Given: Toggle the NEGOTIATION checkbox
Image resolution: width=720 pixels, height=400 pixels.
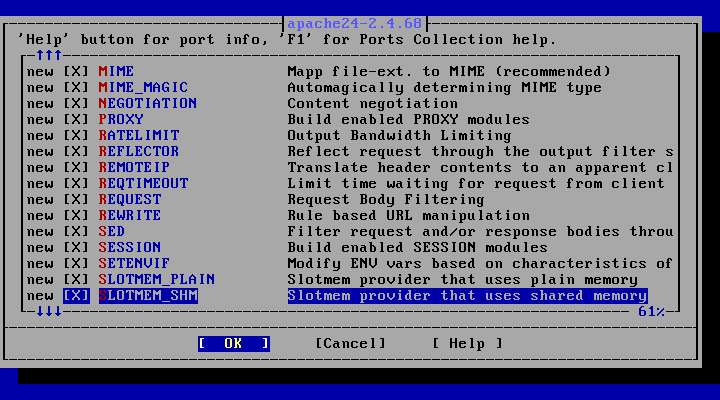Looking at the screenshot, I should [76, 104].
